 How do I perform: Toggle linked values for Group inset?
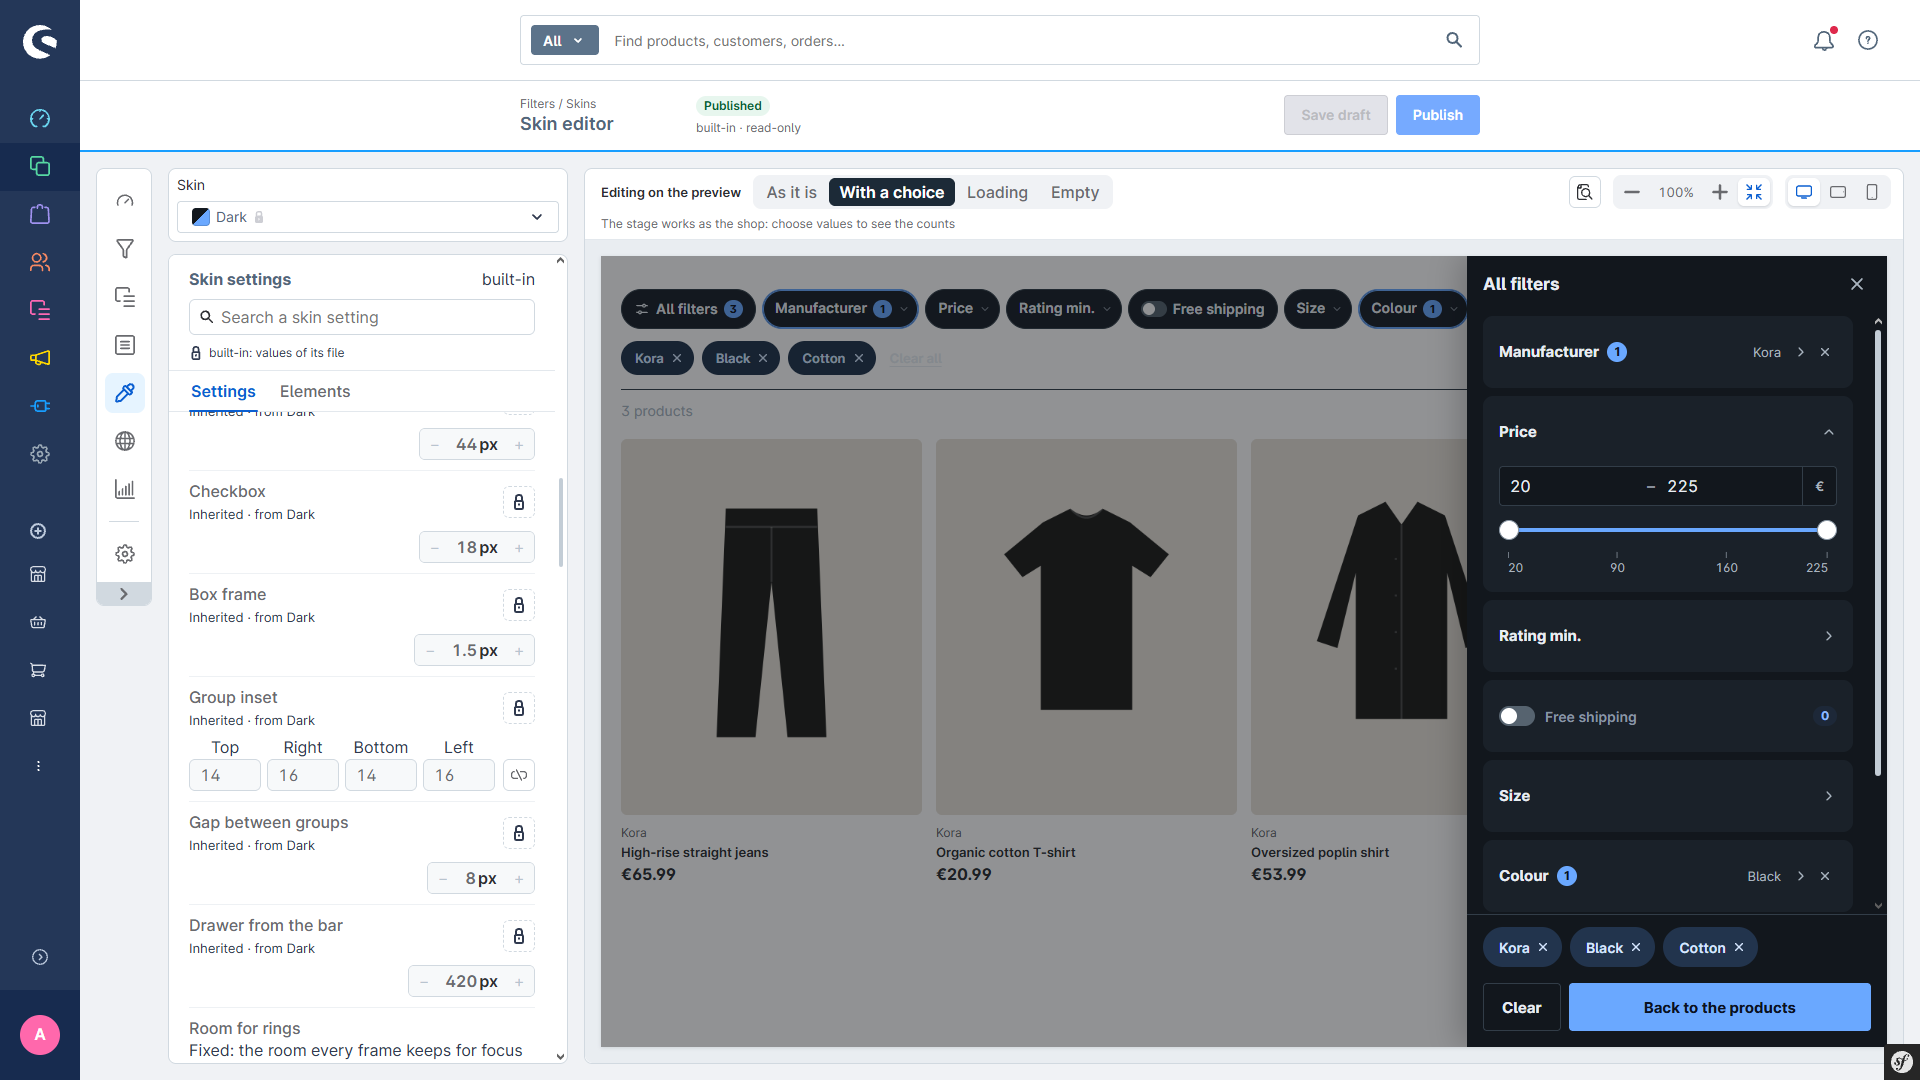coord(519,775)
